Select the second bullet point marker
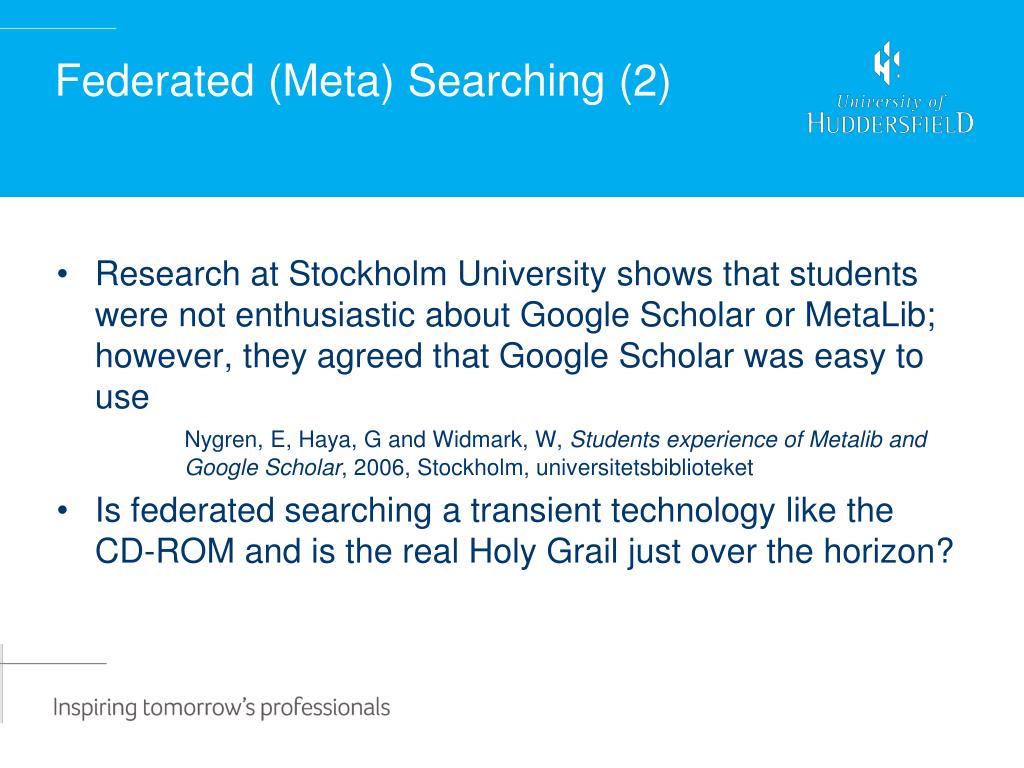 62,510
